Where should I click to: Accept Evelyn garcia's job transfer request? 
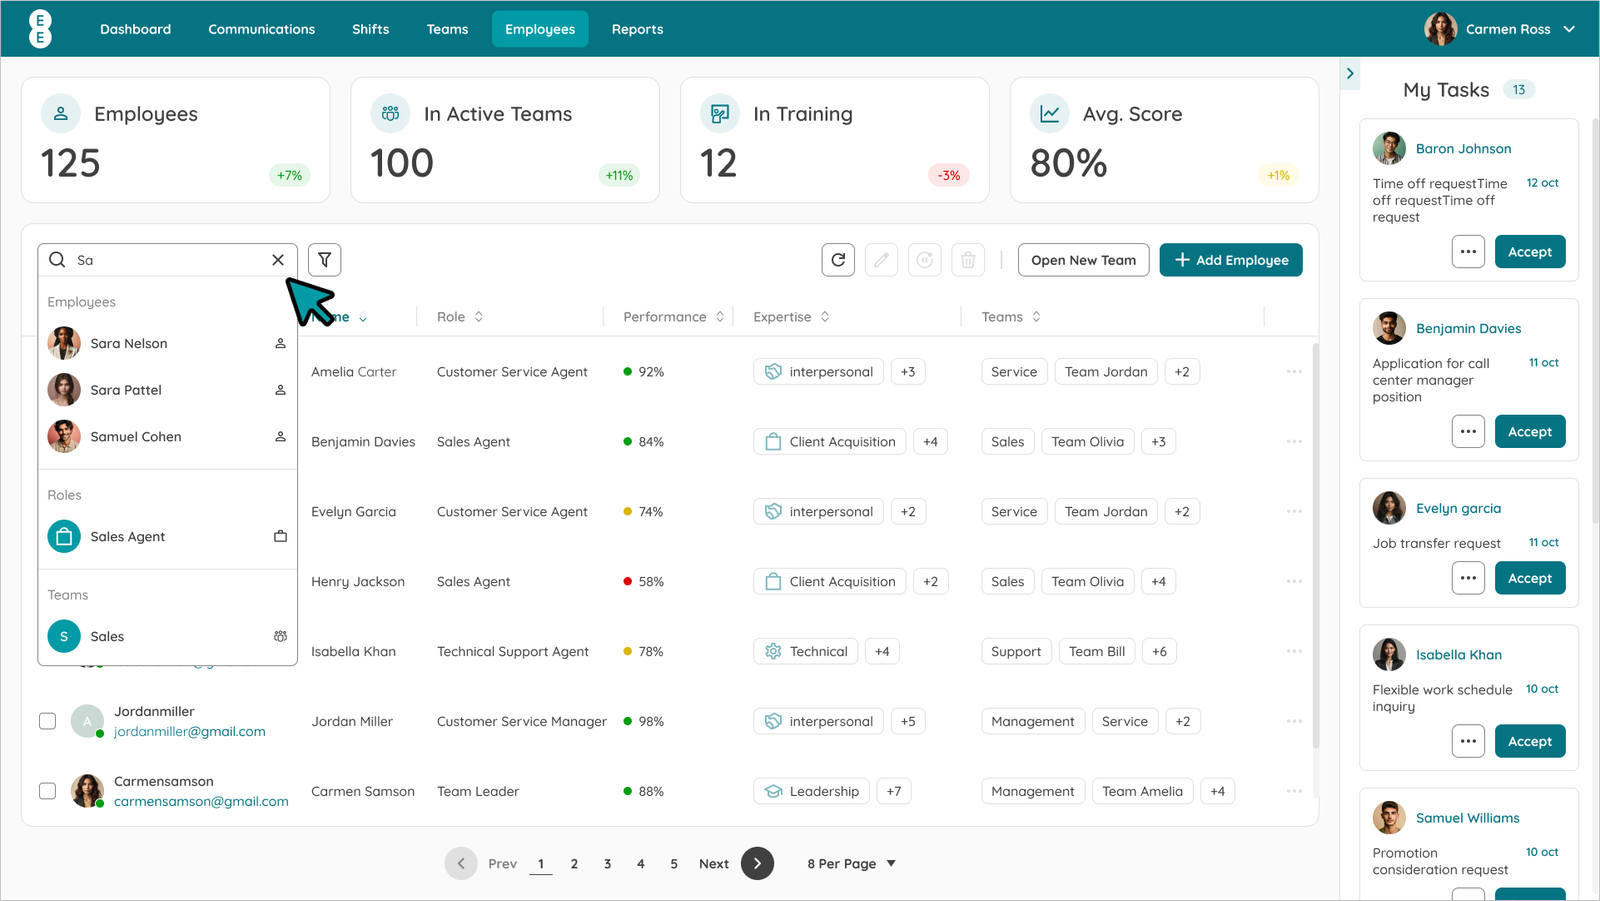(x=1530, y=578)
